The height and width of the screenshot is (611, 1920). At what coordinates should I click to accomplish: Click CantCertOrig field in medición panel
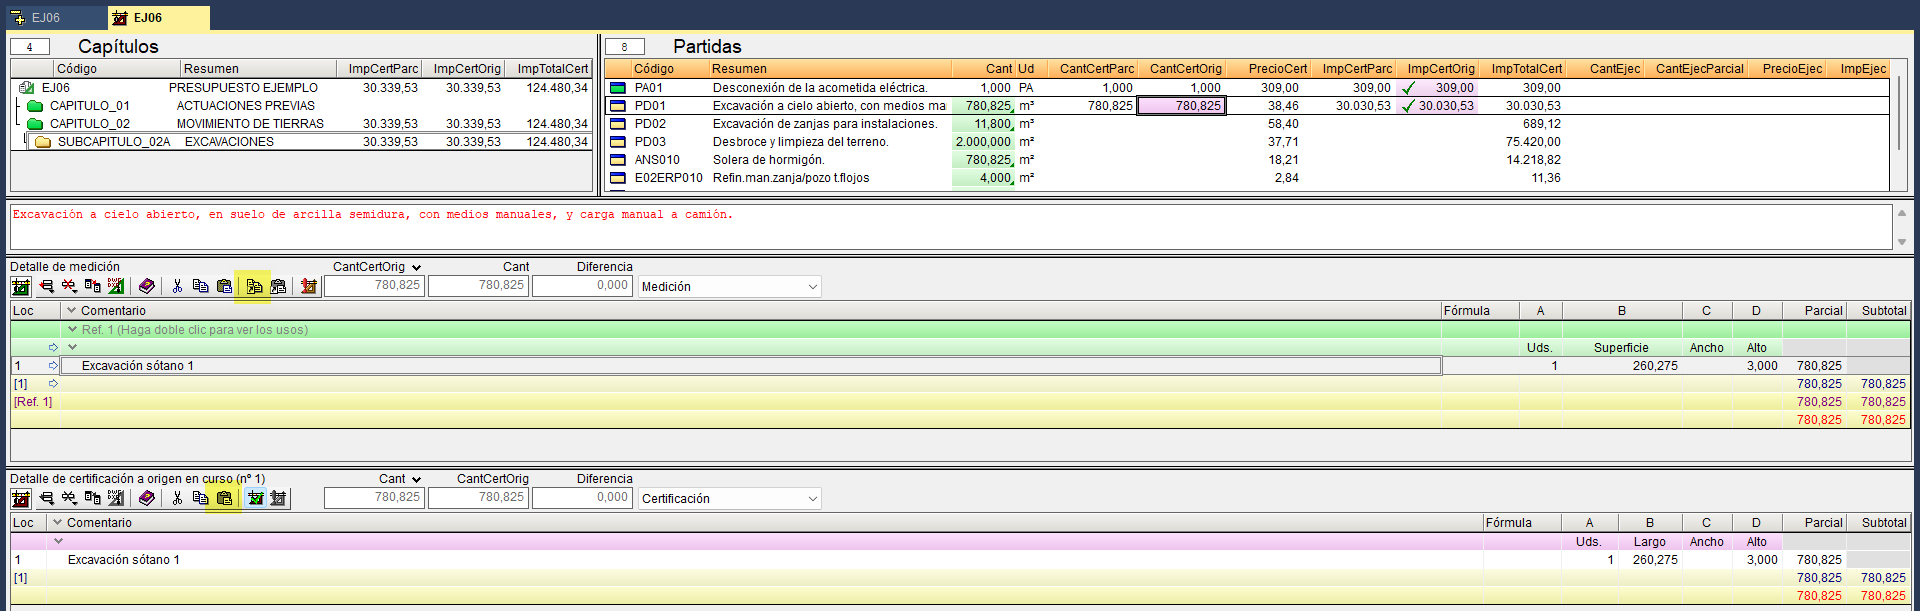(374, 286)
